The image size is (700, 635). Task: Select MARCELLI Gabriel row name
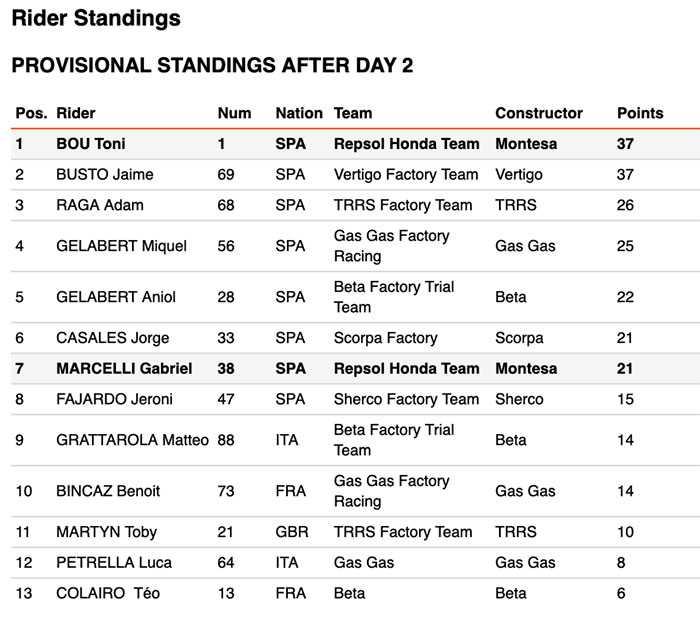124,368
